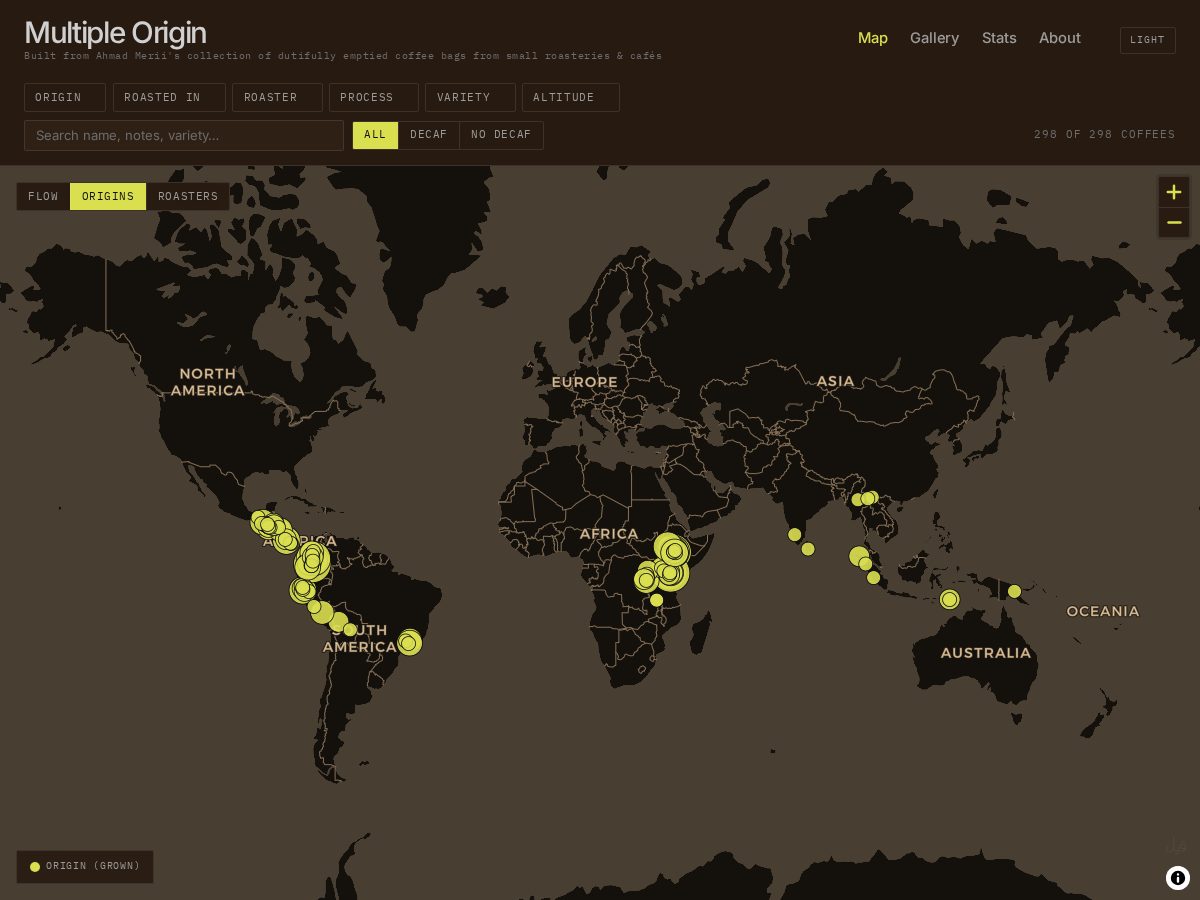Zoom in with the plus button
This screenshot has width=1200, height=900.
1174,192
